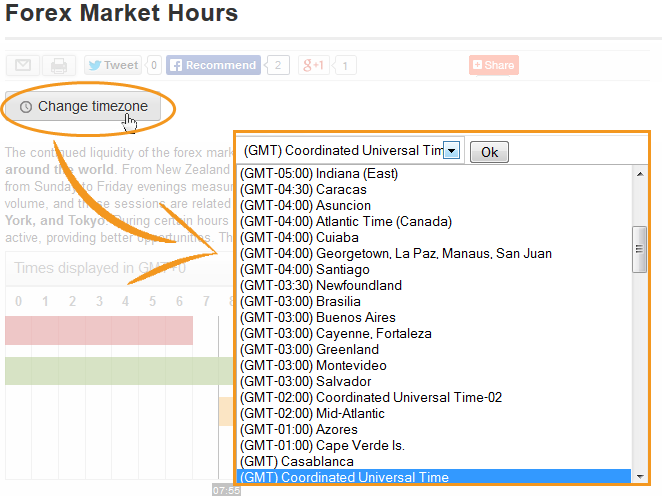This screenshot has height=496, width=662.
Task: Click the printer icon
Action: pos(59,66)
